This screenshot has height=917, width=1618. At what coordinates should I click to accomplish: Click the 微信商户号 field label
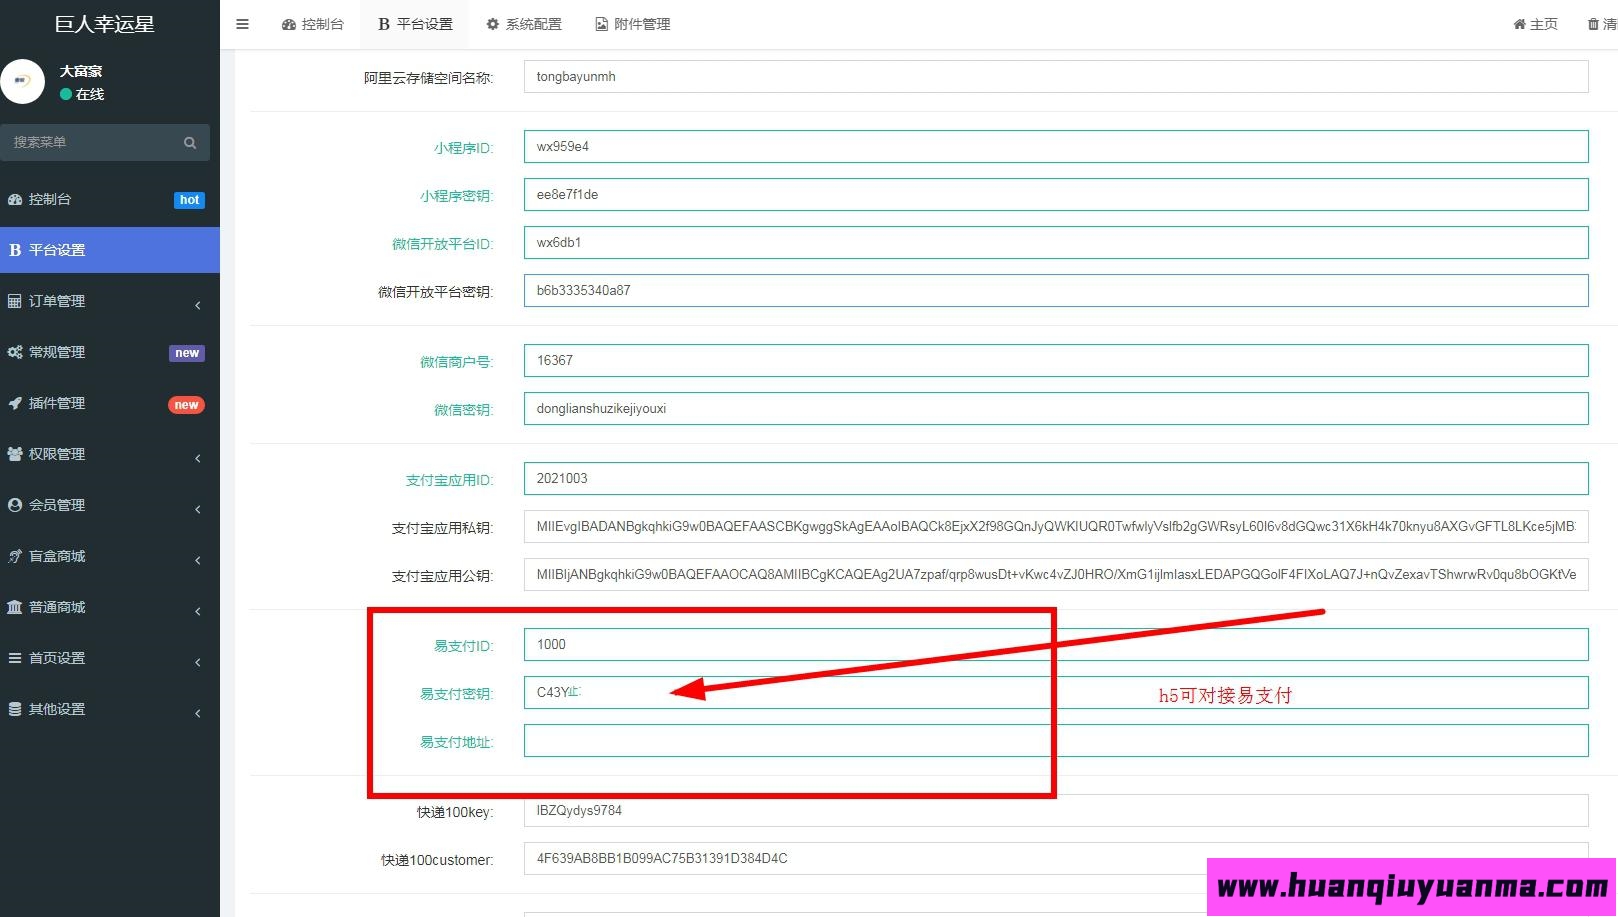tap(456, 362)
